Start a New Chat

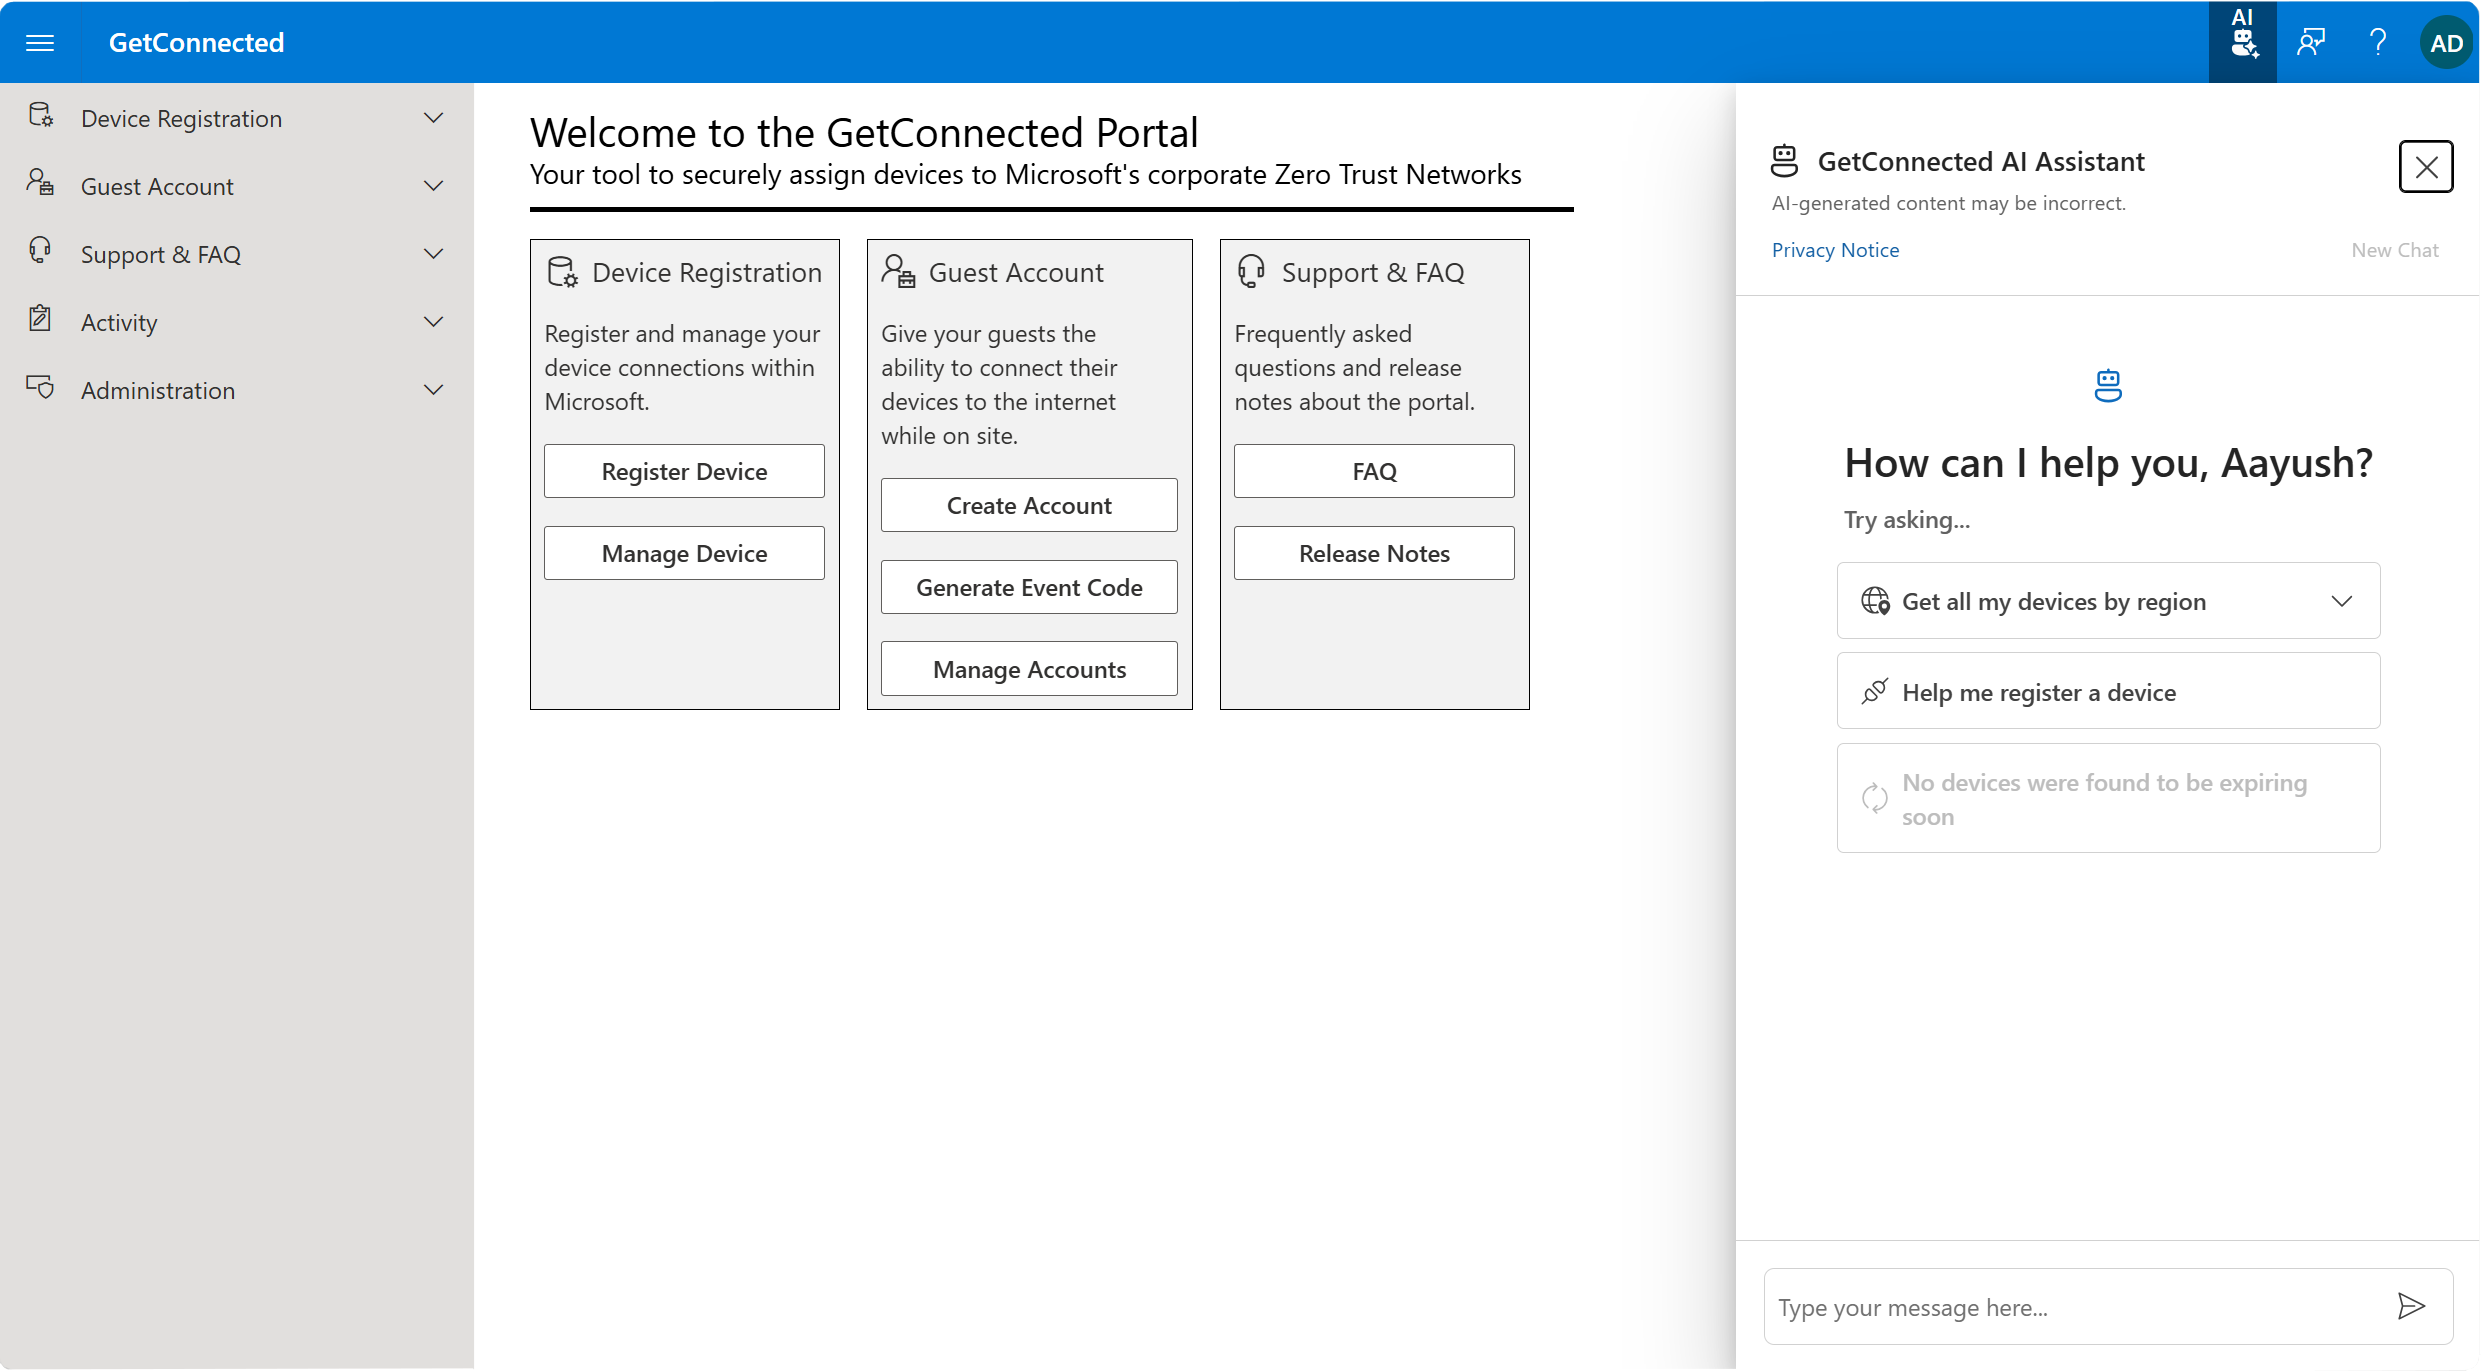(2395, 250)
